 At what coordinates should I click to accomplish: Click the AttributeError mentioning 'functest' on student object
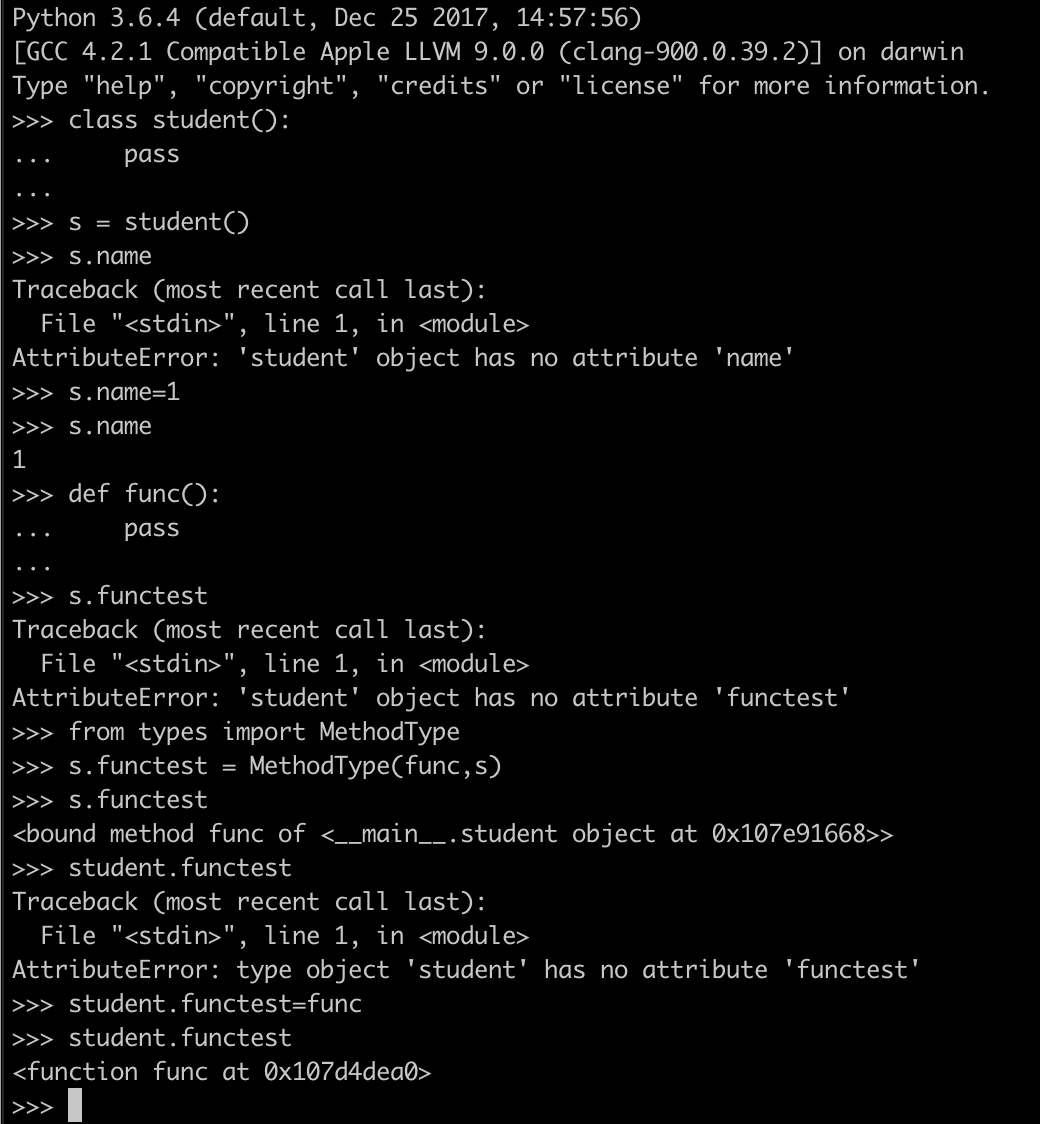[431, 697]
